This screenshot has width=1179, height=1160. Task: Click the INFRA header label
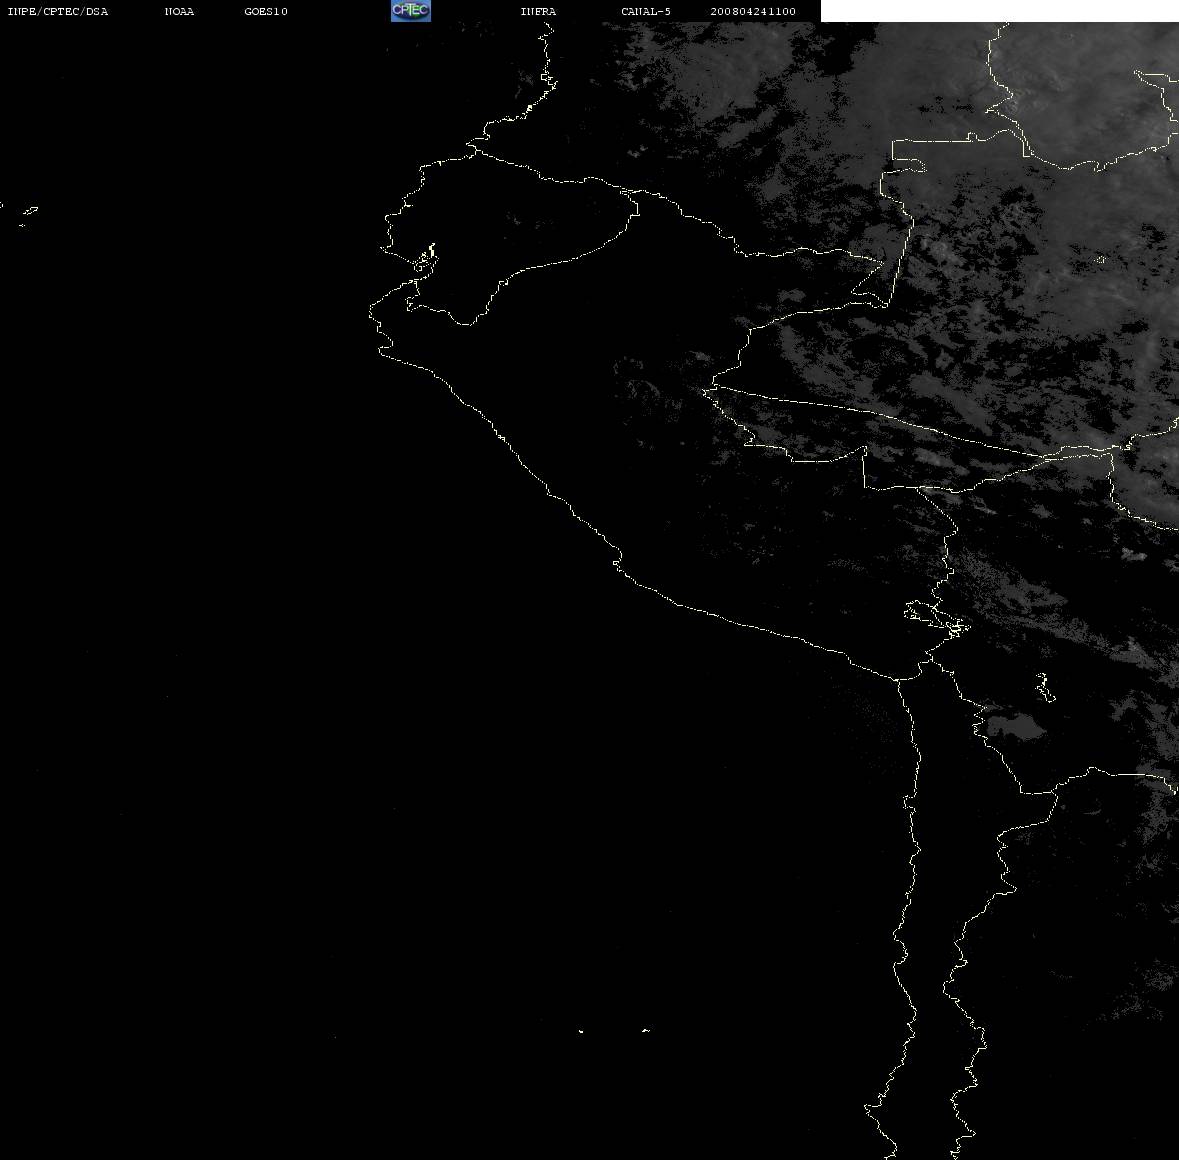[538, 11]
